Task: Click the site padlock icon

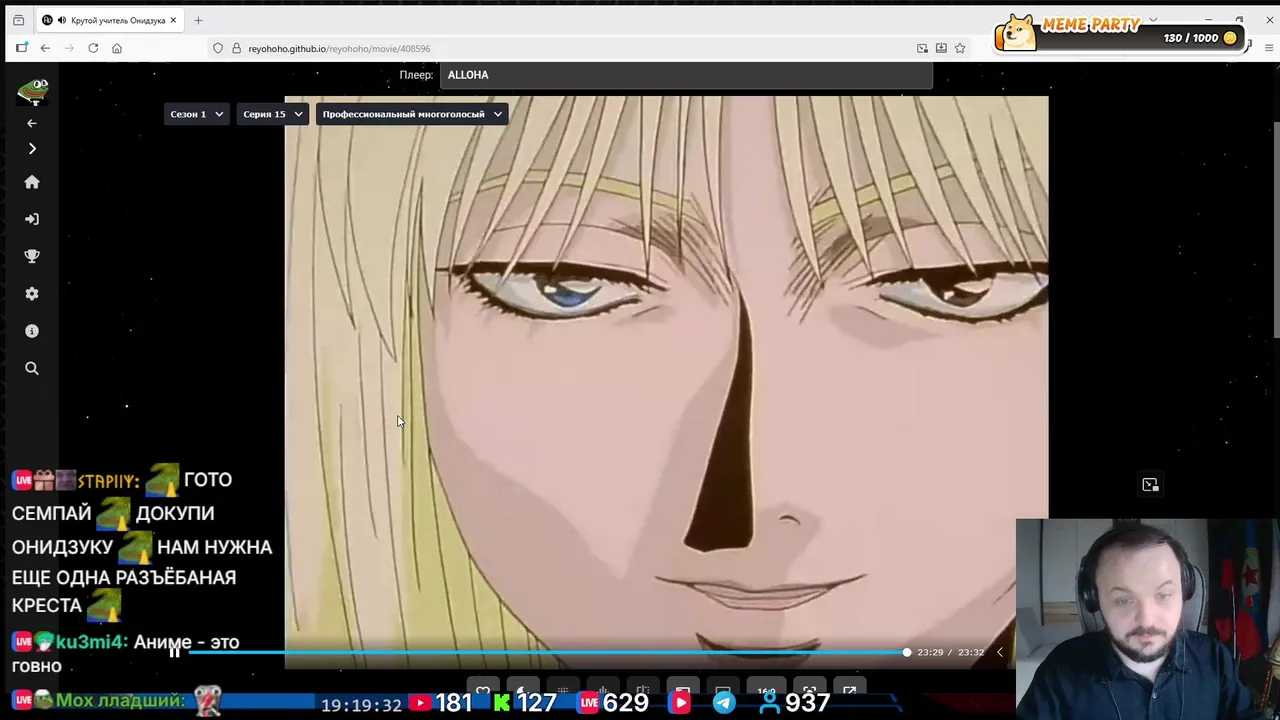Action: click(x=237, y=48)
